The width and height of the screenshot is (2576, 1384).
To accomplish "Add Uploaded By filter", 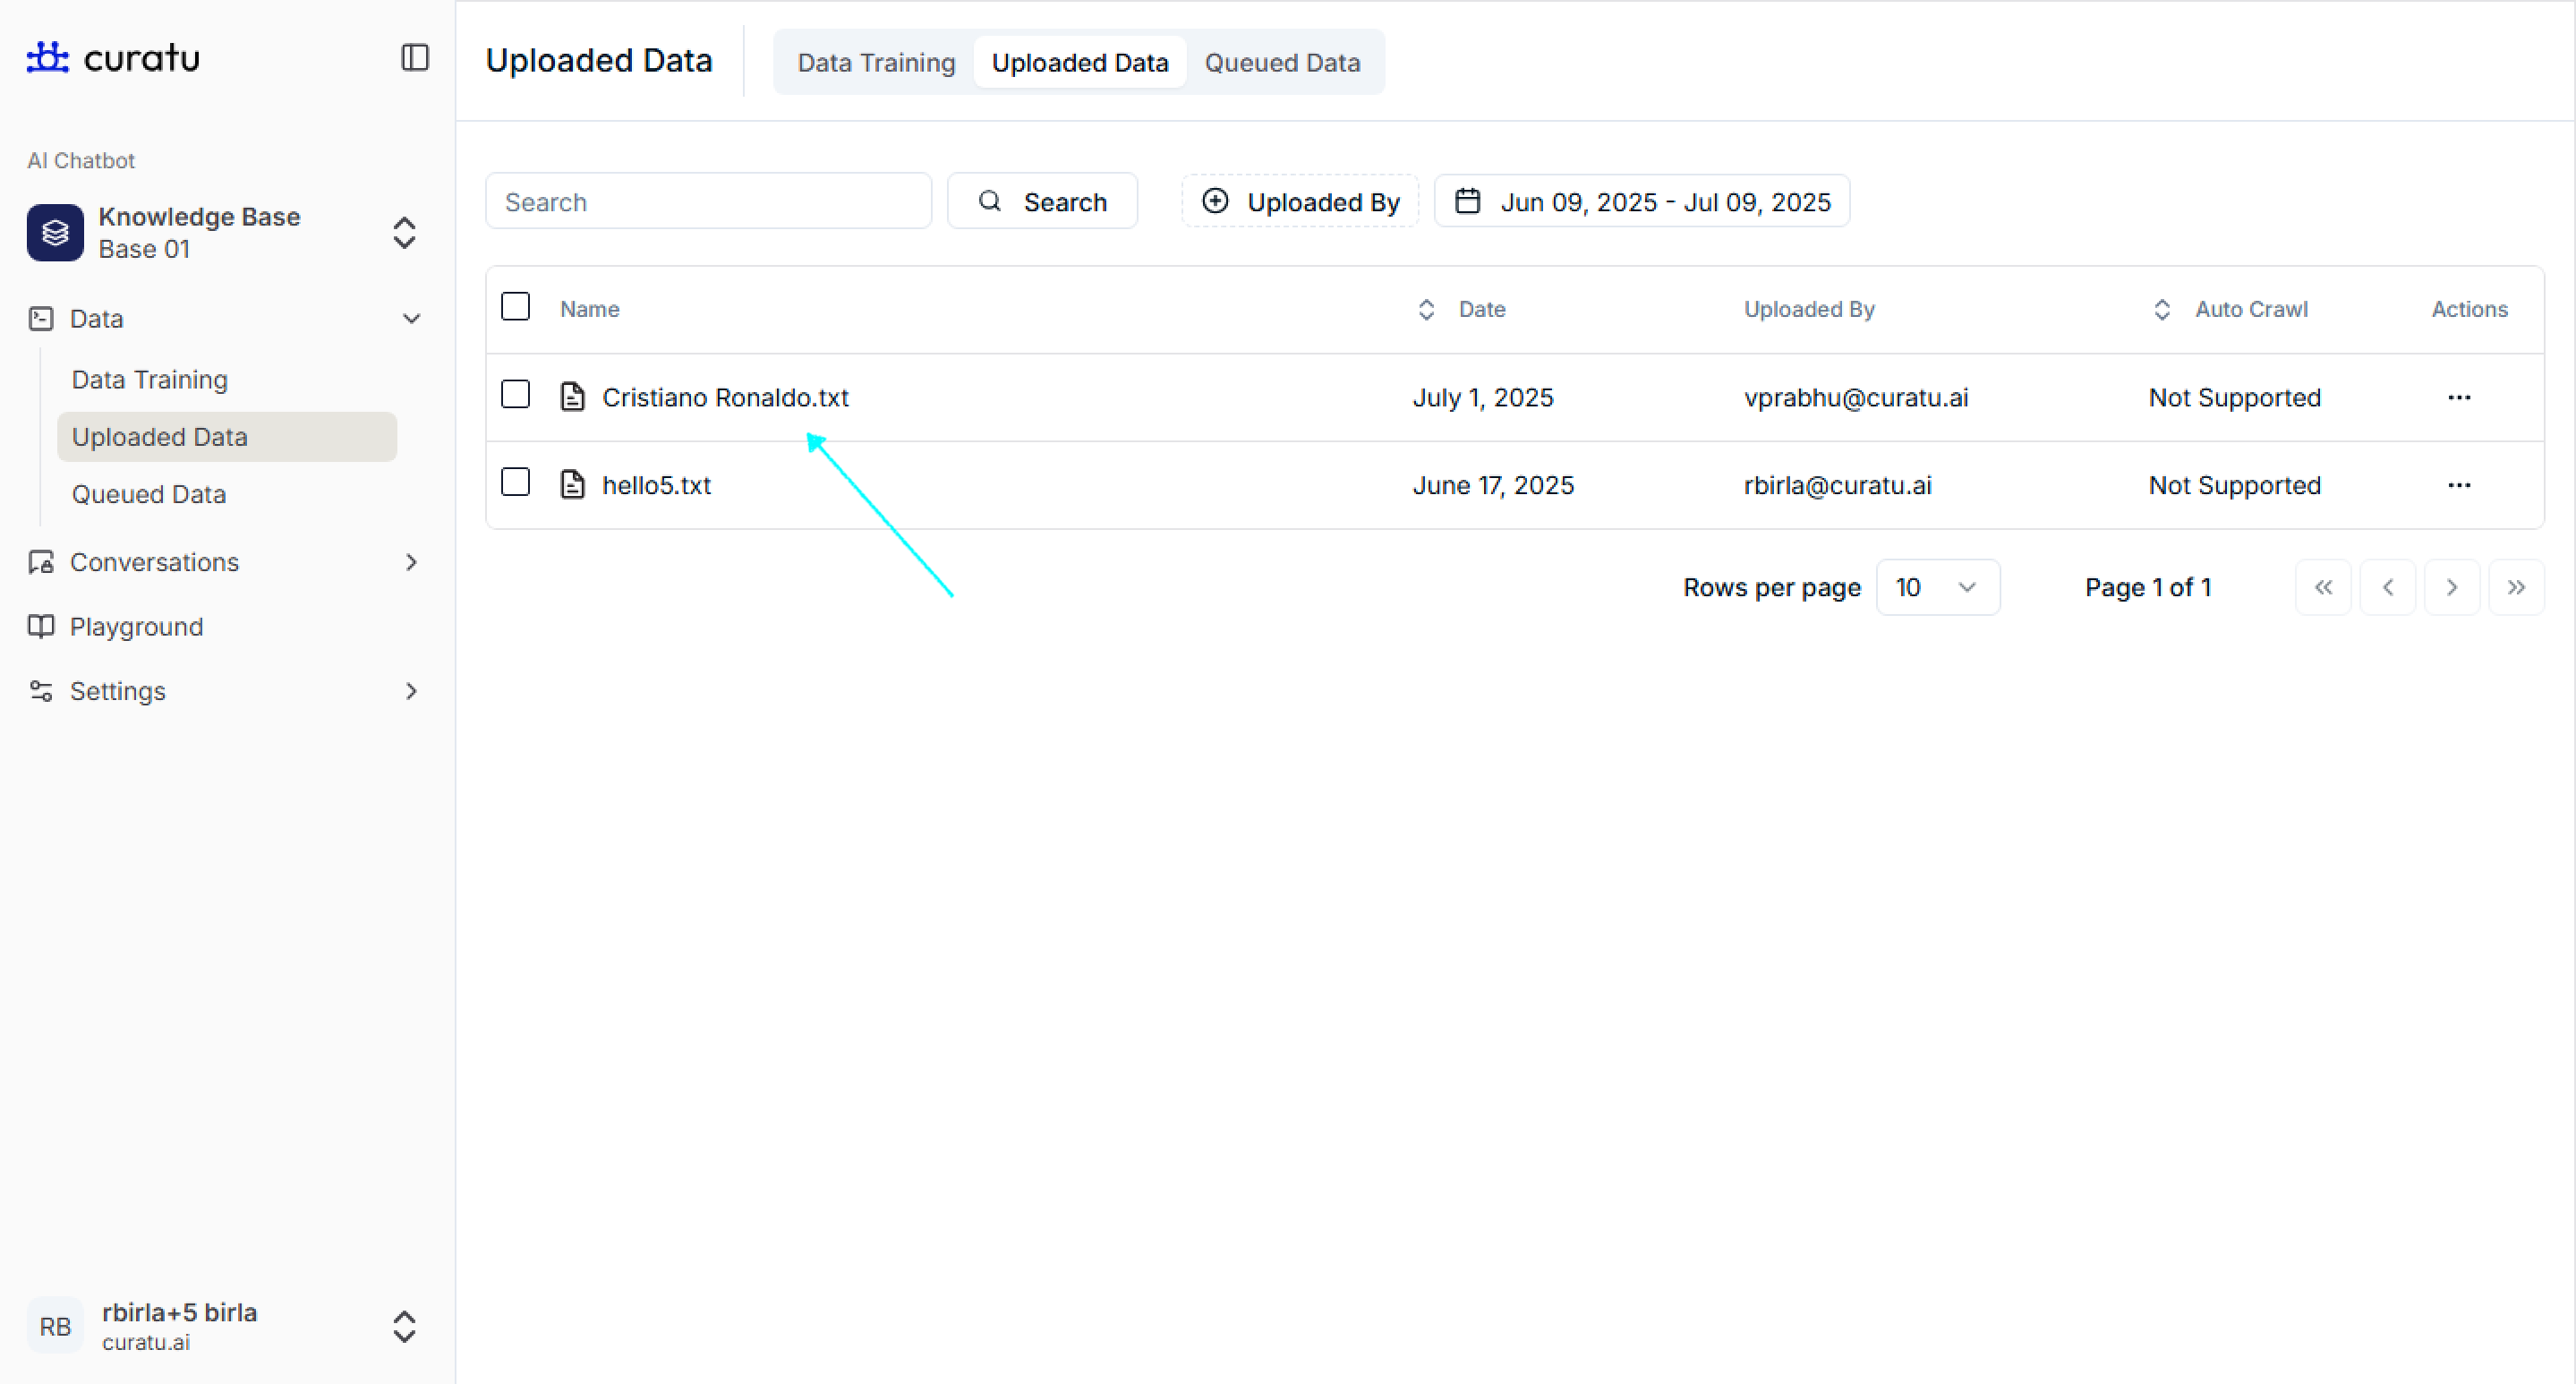I will 1300,202.
